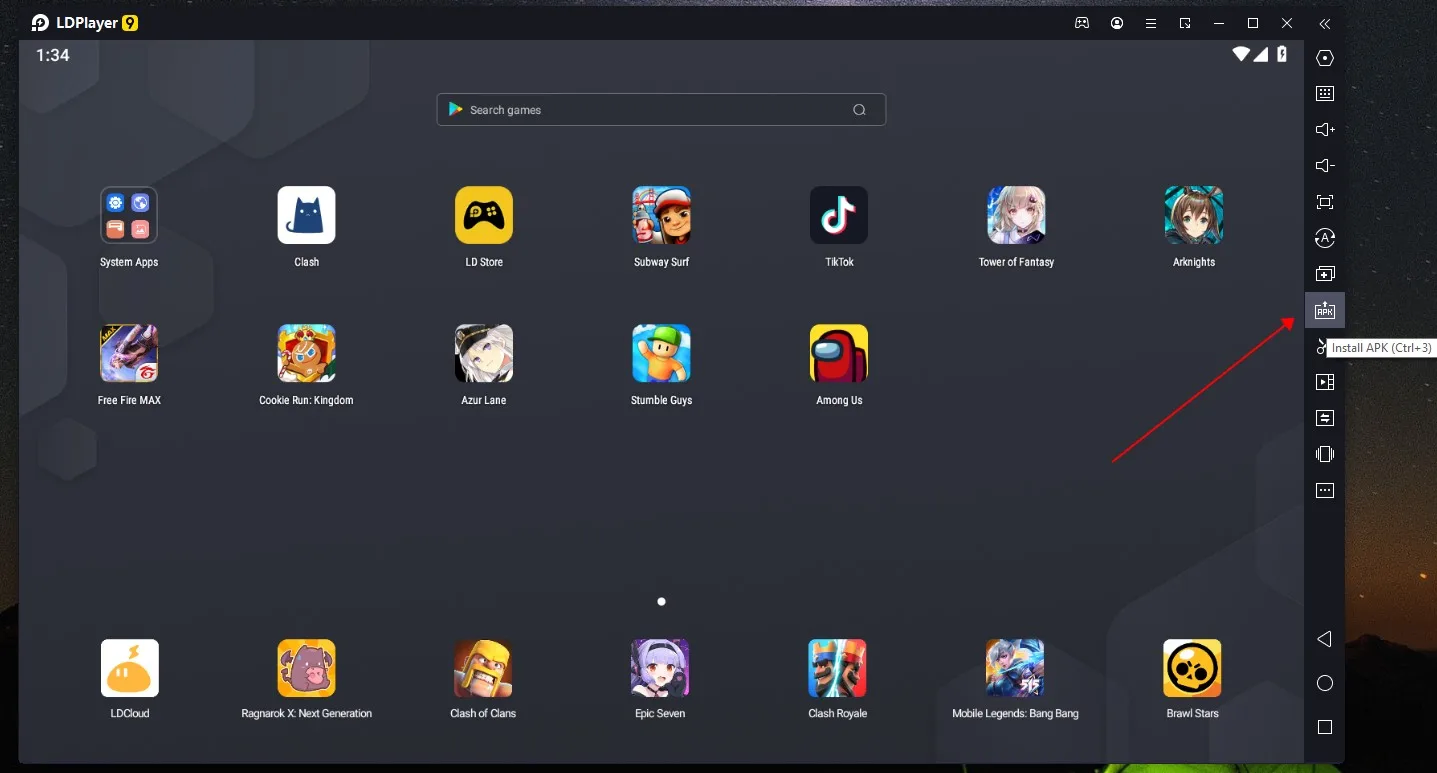The width and height of the screenshot is (1437, 773).
Task: Click the magnifier icon in search bar
Action: pos(859,110)
